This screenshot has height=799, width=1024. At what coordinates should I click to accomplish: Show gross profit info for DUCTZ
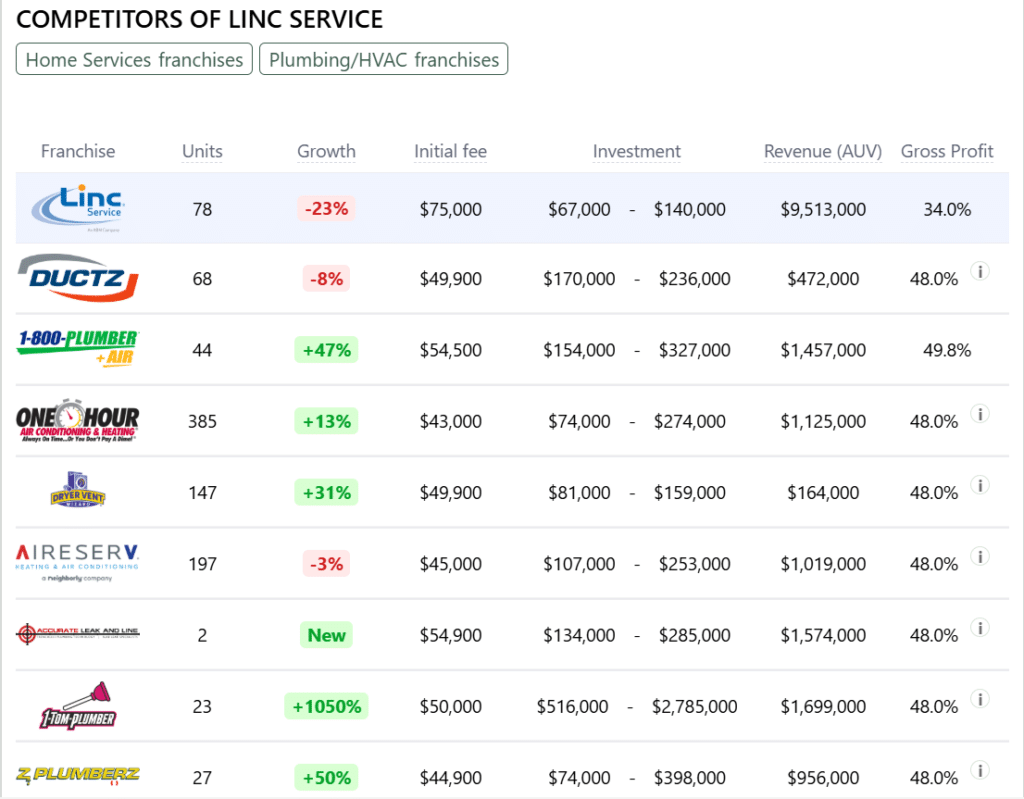[x=980, y=271]
